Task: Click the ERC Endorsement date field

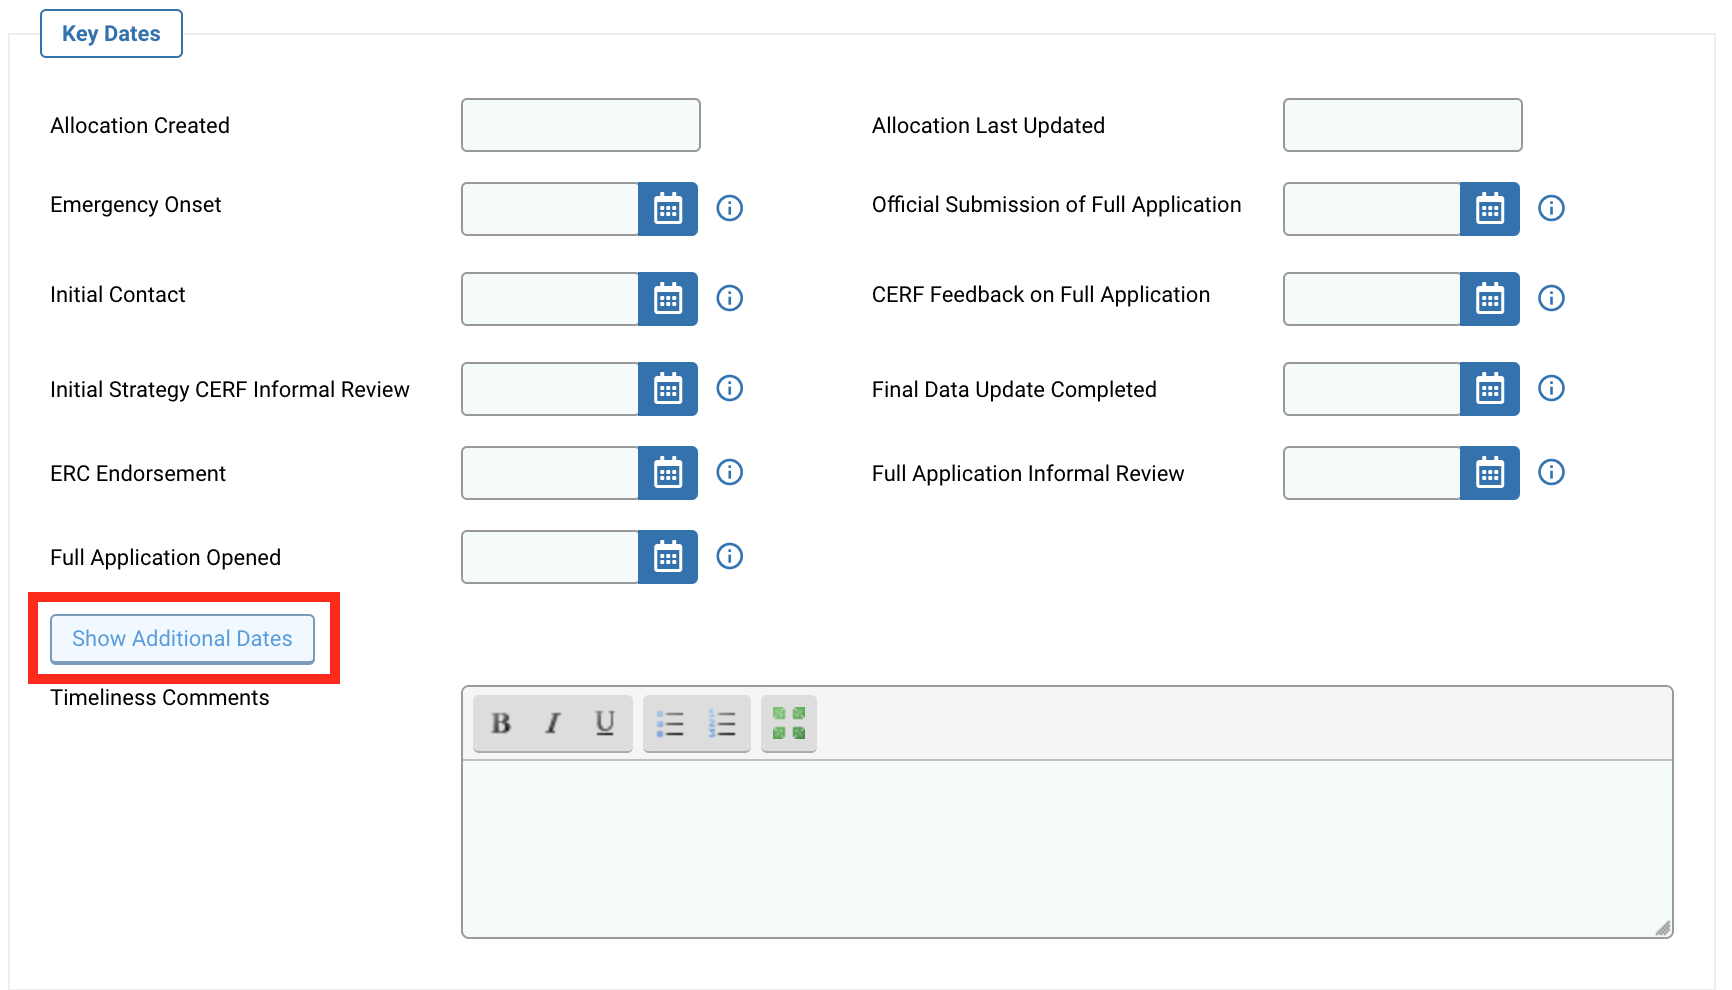Action: [x=550, y=473]
